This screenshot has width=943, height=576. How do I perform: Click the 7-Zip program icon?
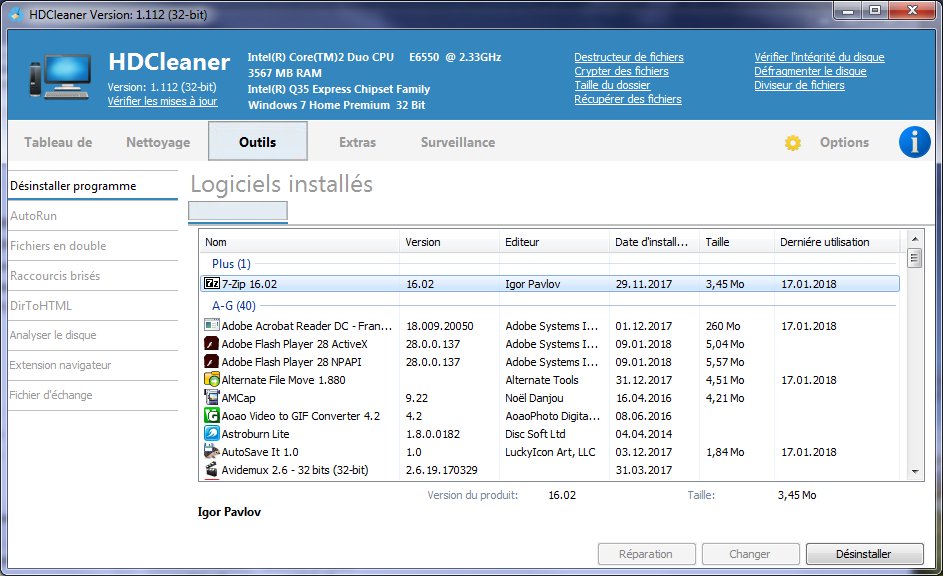point(212,283)
